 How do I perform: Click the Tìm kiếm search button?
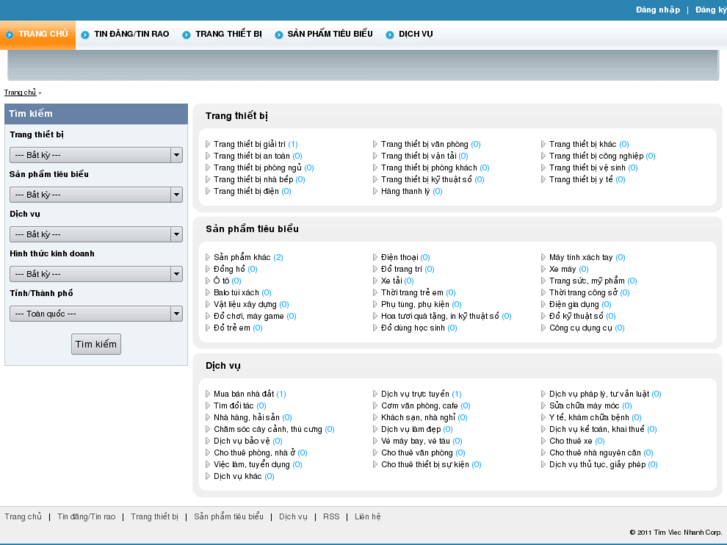tap(96, 344)
